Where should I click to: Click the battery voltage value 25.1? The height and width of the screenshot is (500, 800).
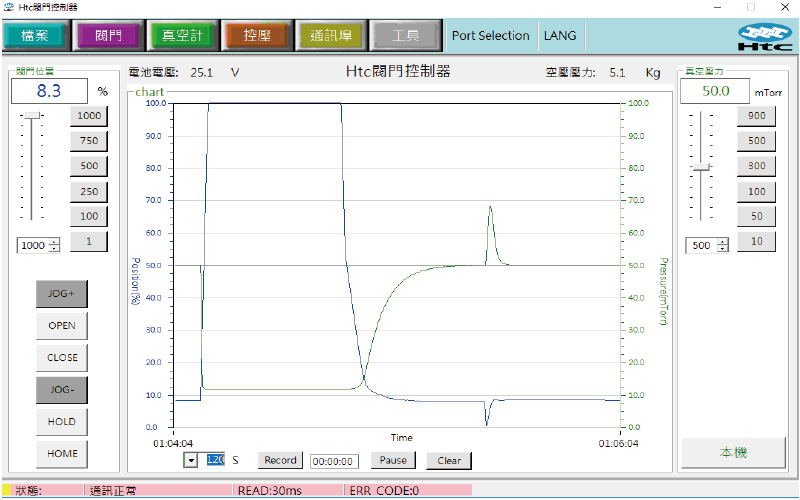coord(202,73)
